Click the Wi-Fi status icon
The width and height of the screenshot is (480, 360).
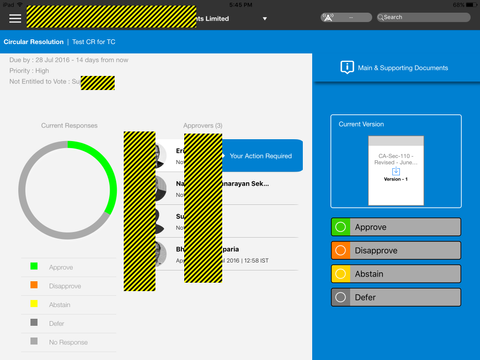pos(19,5)
